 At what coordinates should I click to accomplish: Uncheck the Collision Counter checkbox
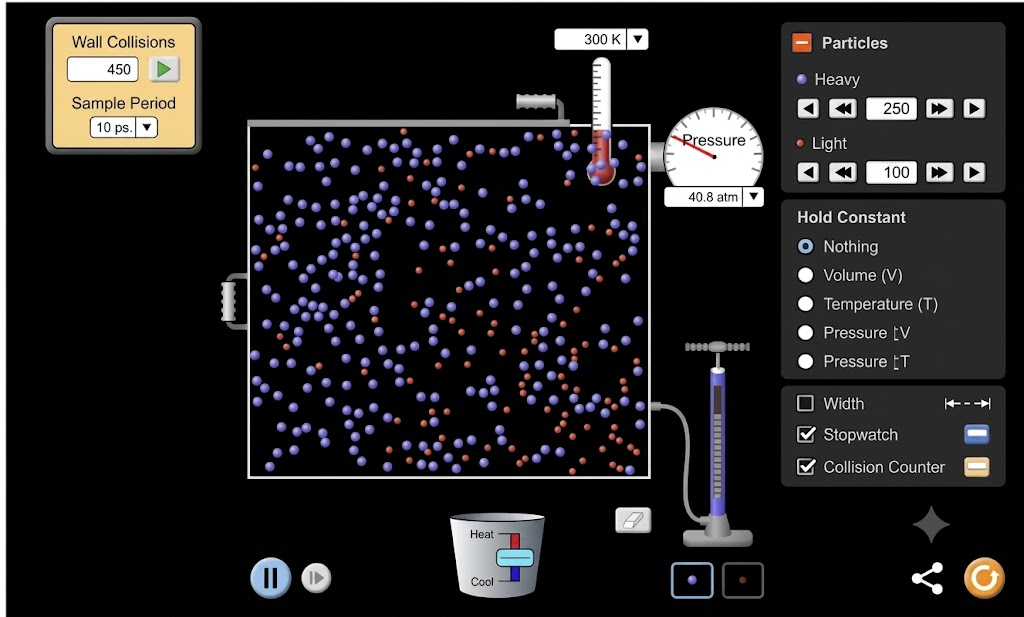(x=806, y=466)
